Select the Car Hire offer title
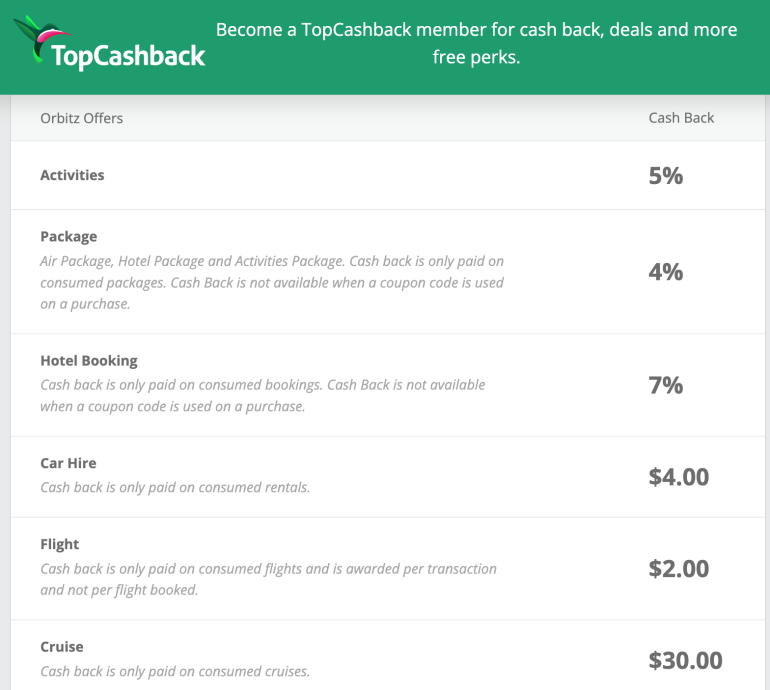Image resolution: width=770 pixels, height=690 pixels. click(x=68, y=464)
